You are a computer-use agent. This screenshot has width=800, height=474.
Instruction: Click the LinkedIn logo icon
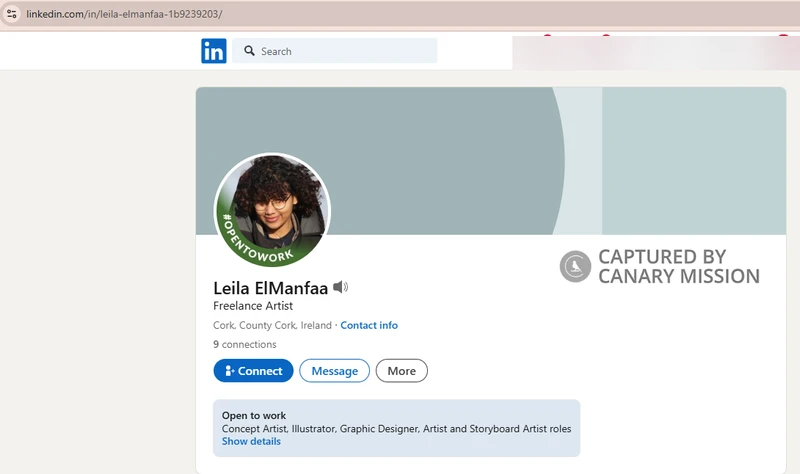coord(214,51)
